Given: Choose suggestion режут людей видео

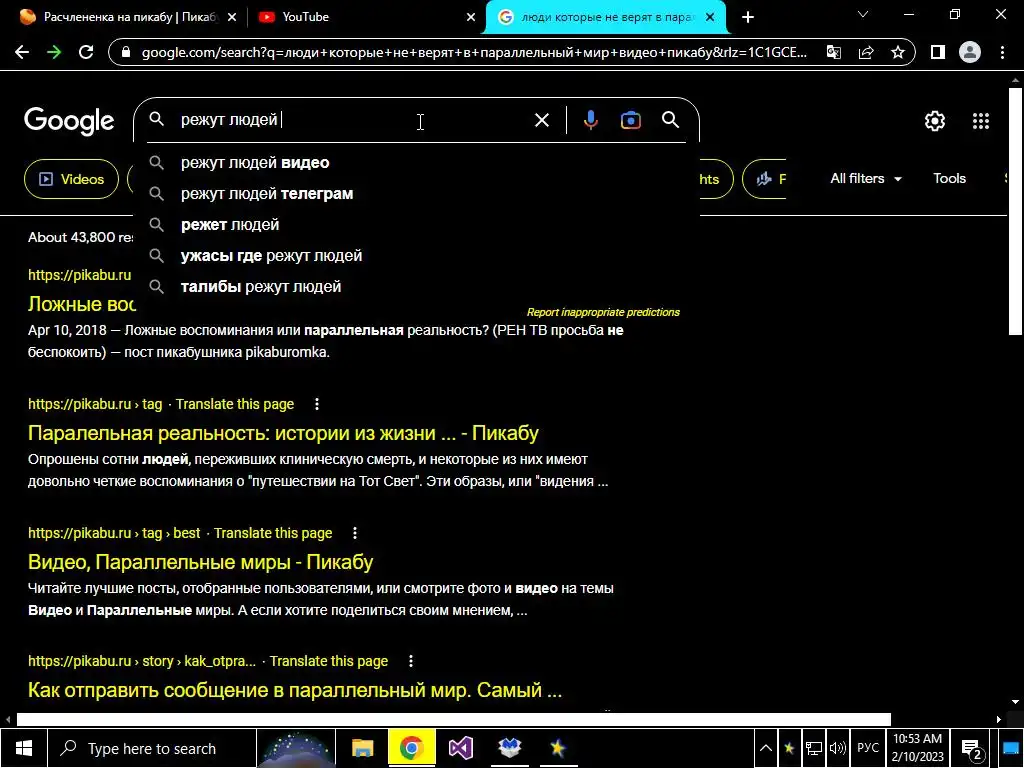Looking at the screenshot, I should (x=417, y=163).
